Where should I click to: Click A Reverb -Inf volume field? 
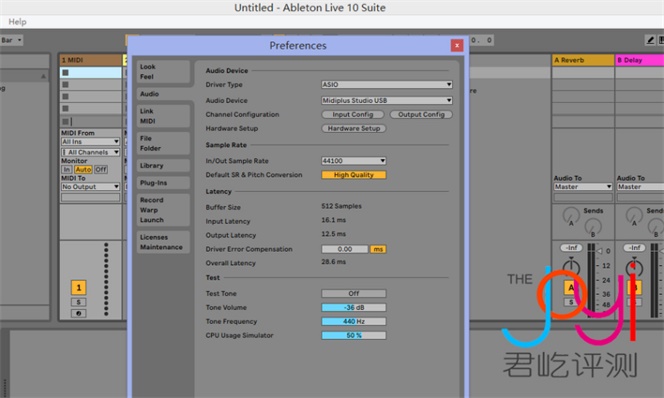click(x=571, y=248)
